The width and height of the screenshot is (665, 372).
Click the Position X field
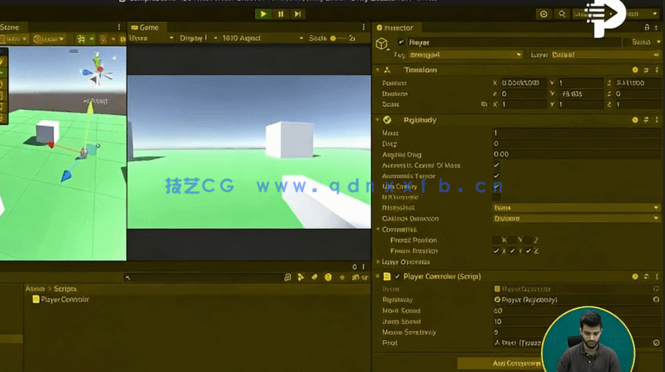(x=523, y=83)
